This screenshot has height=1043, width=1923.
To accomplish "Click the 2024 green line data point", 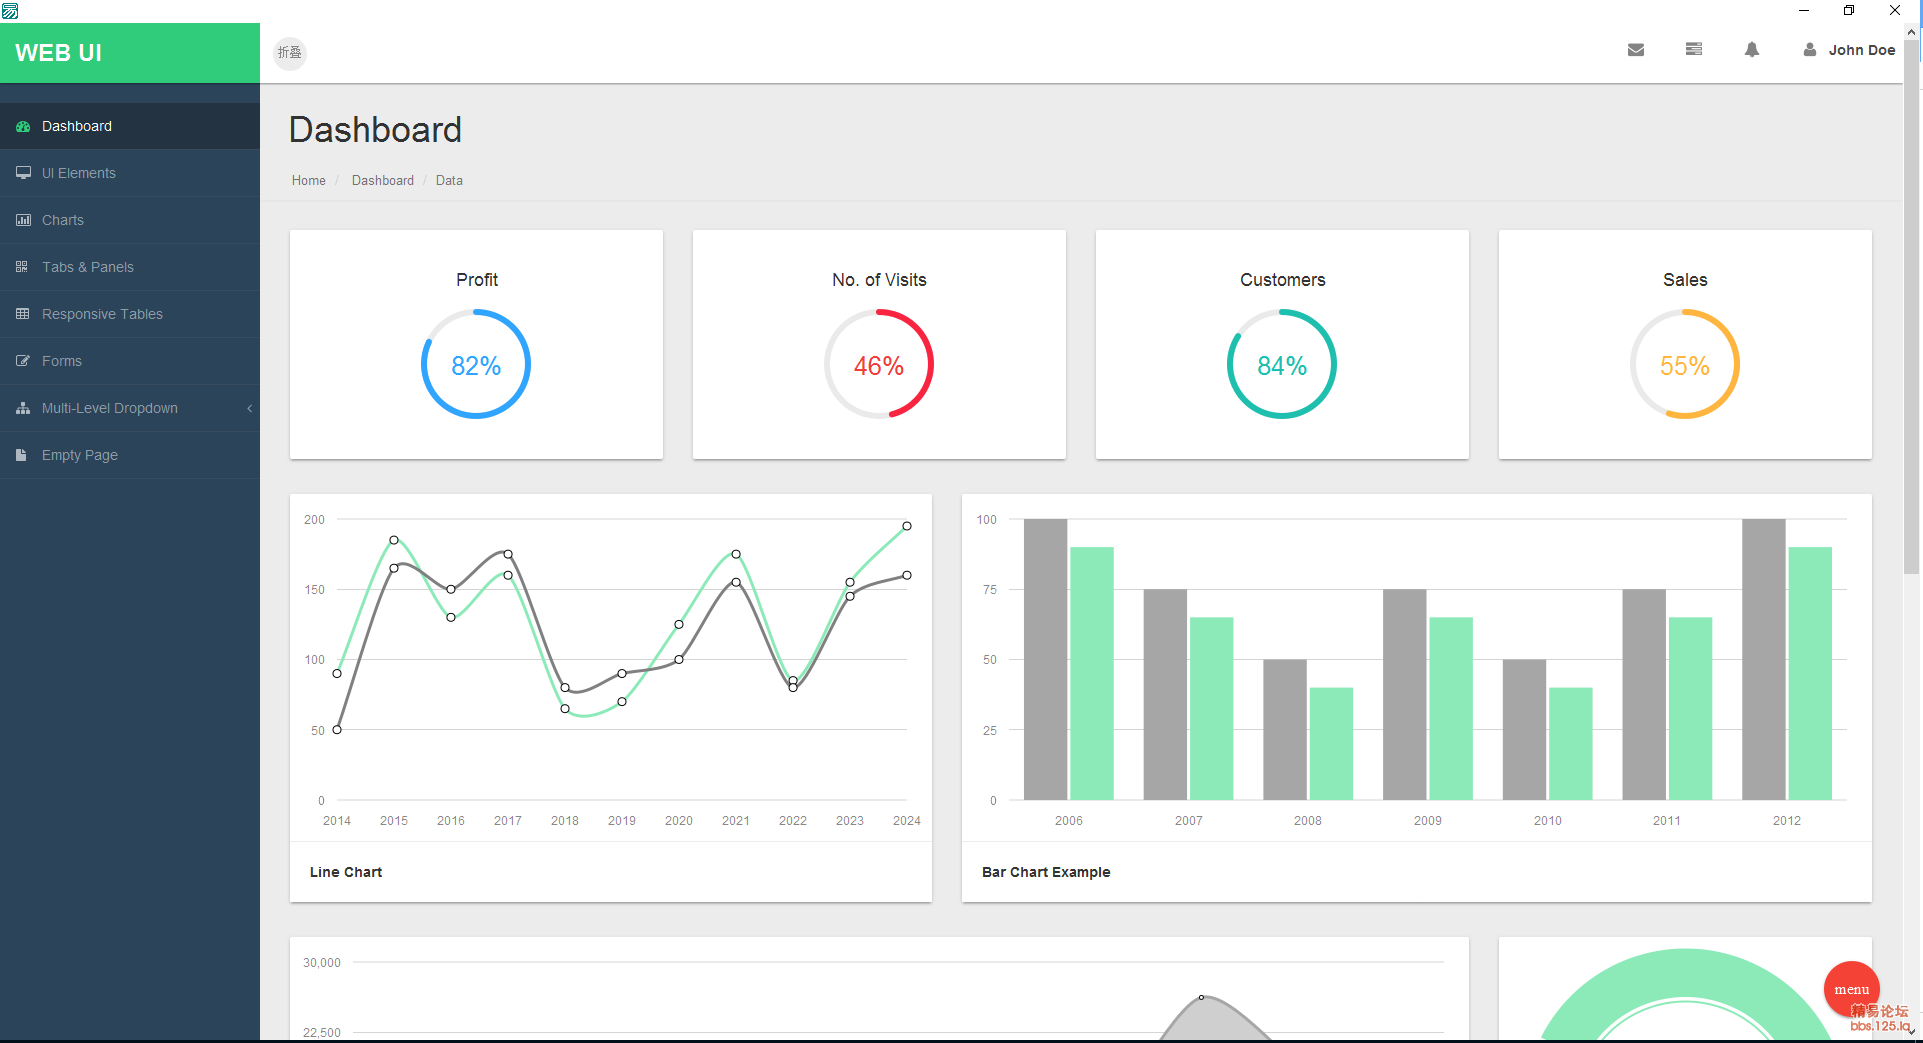I will [x=907, y=526].
